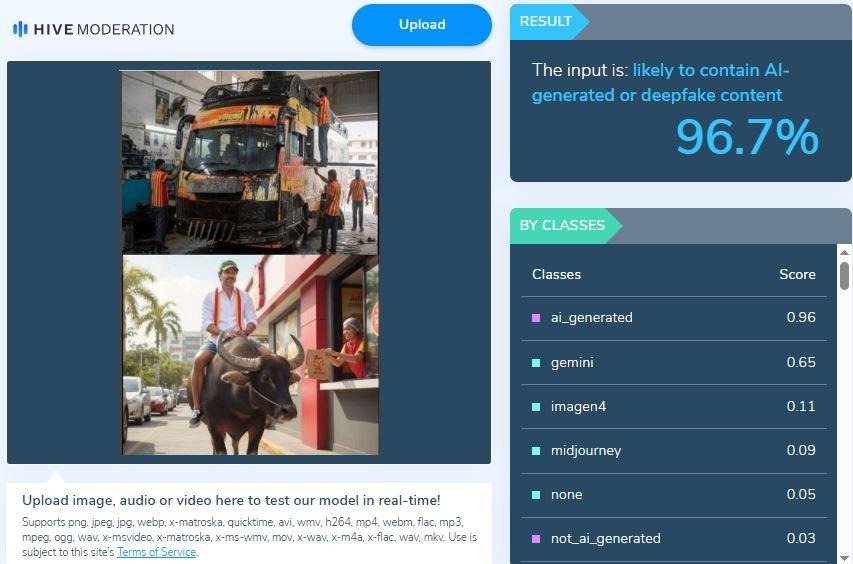Click the ai_generated class color marker
Screen dimensions: 853x564
537,318
